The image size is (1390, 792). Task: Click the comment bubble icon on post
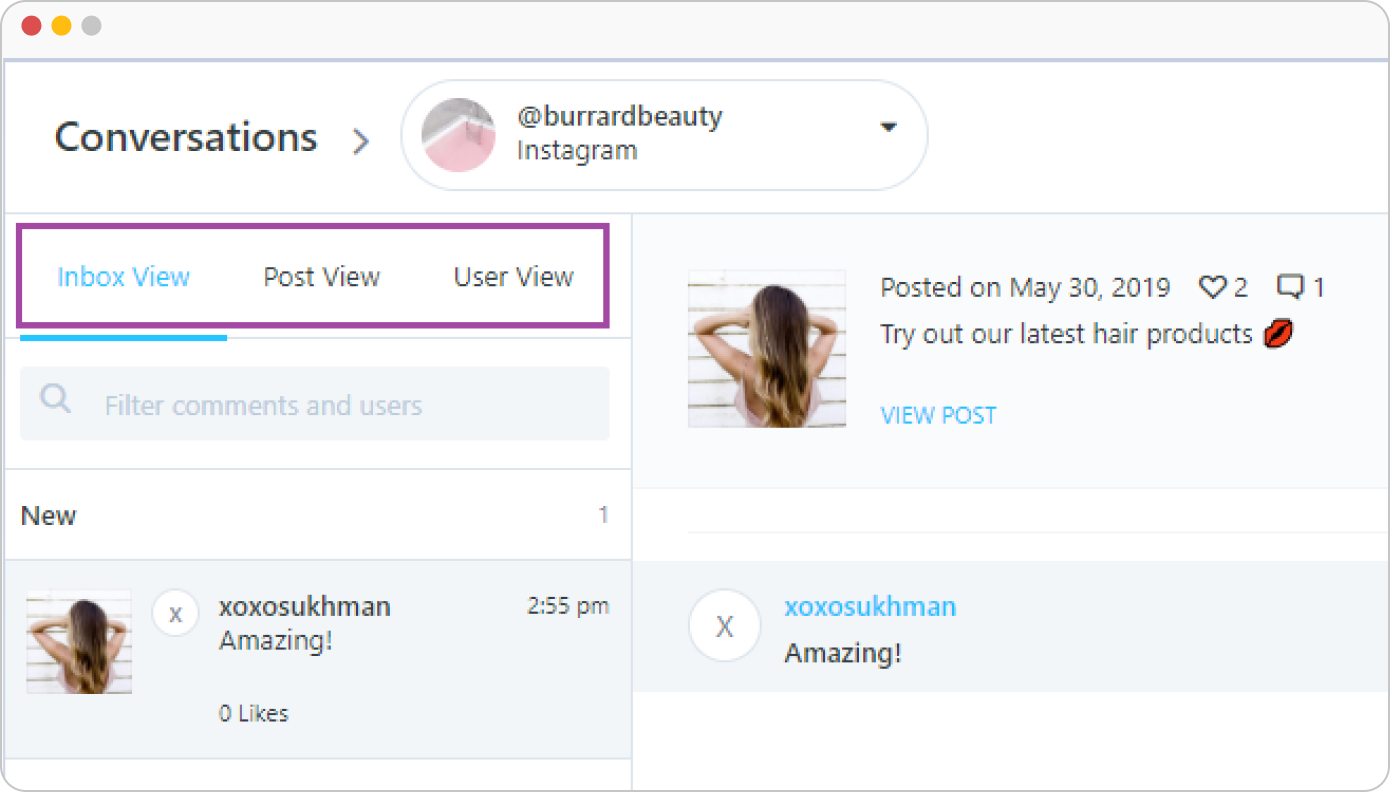pos(1291,288)
